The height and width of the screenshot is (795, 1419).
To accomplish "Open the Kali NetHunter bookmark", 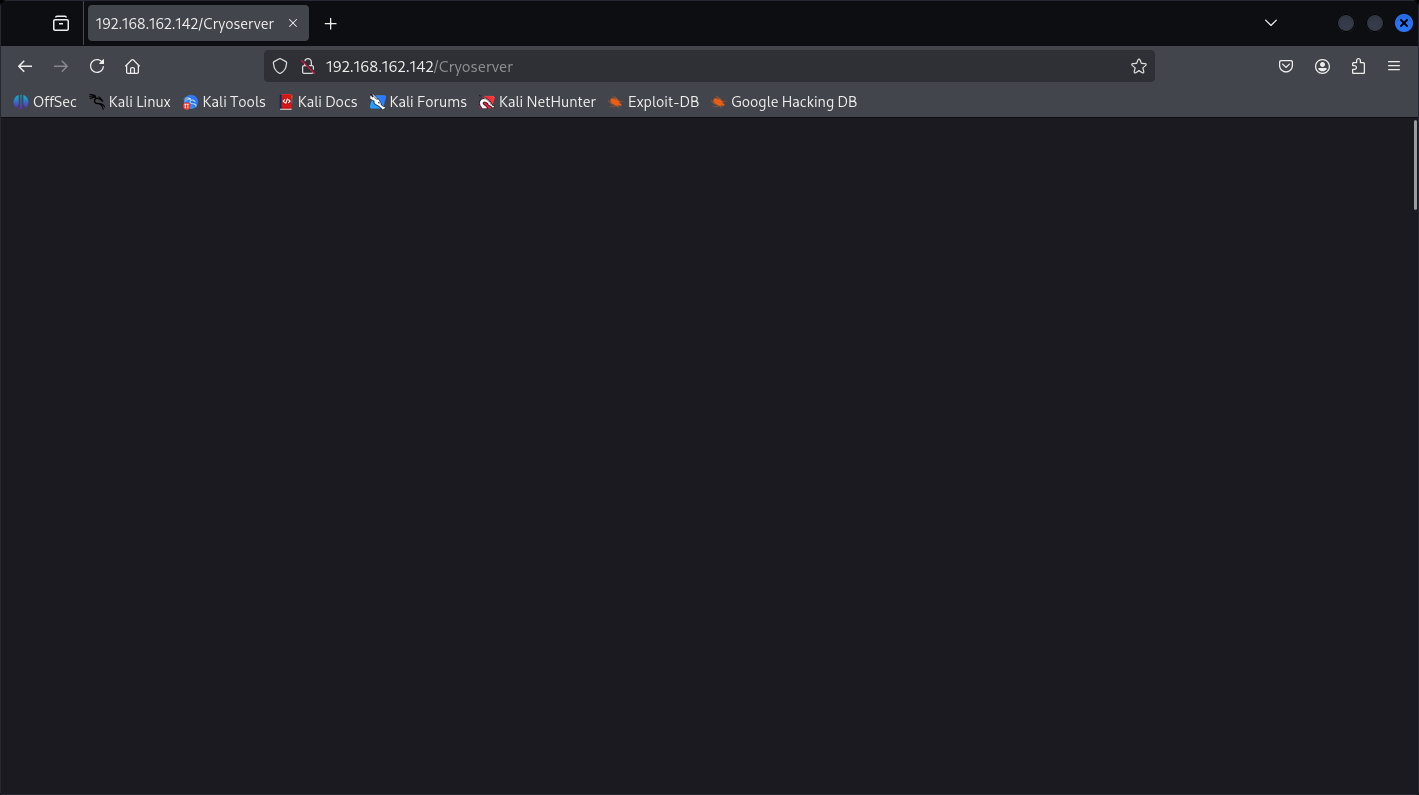I will [537, 102].
